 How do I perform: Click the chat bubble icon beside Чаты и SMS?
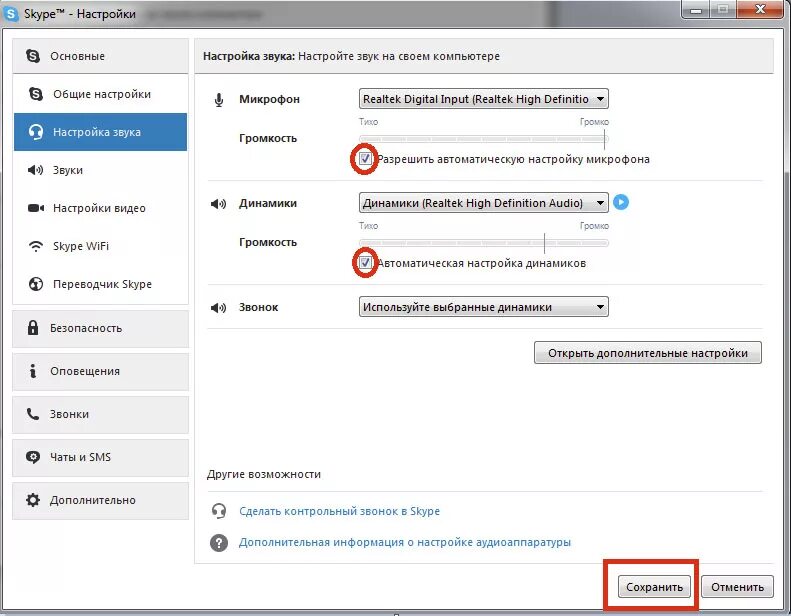(x=33, y=457)
